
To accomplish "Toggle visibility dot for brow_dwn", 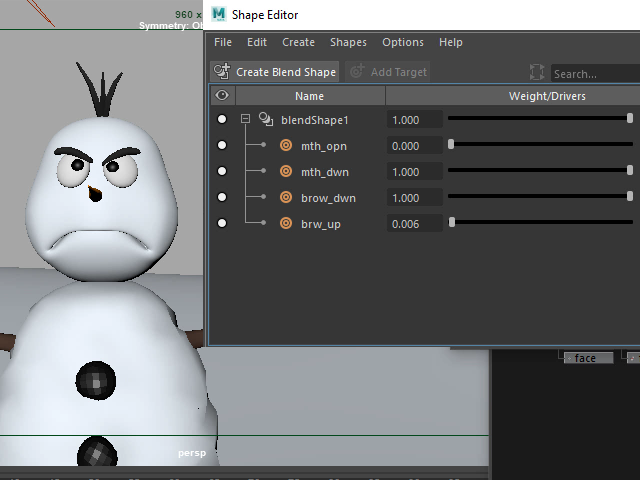I will pos(222,197).
